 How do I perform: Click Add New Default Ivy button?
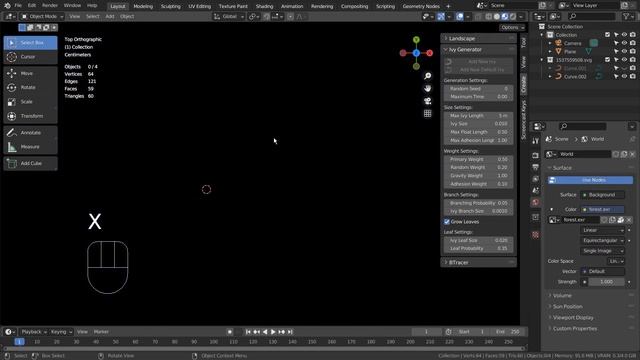[x=478, y=70]
